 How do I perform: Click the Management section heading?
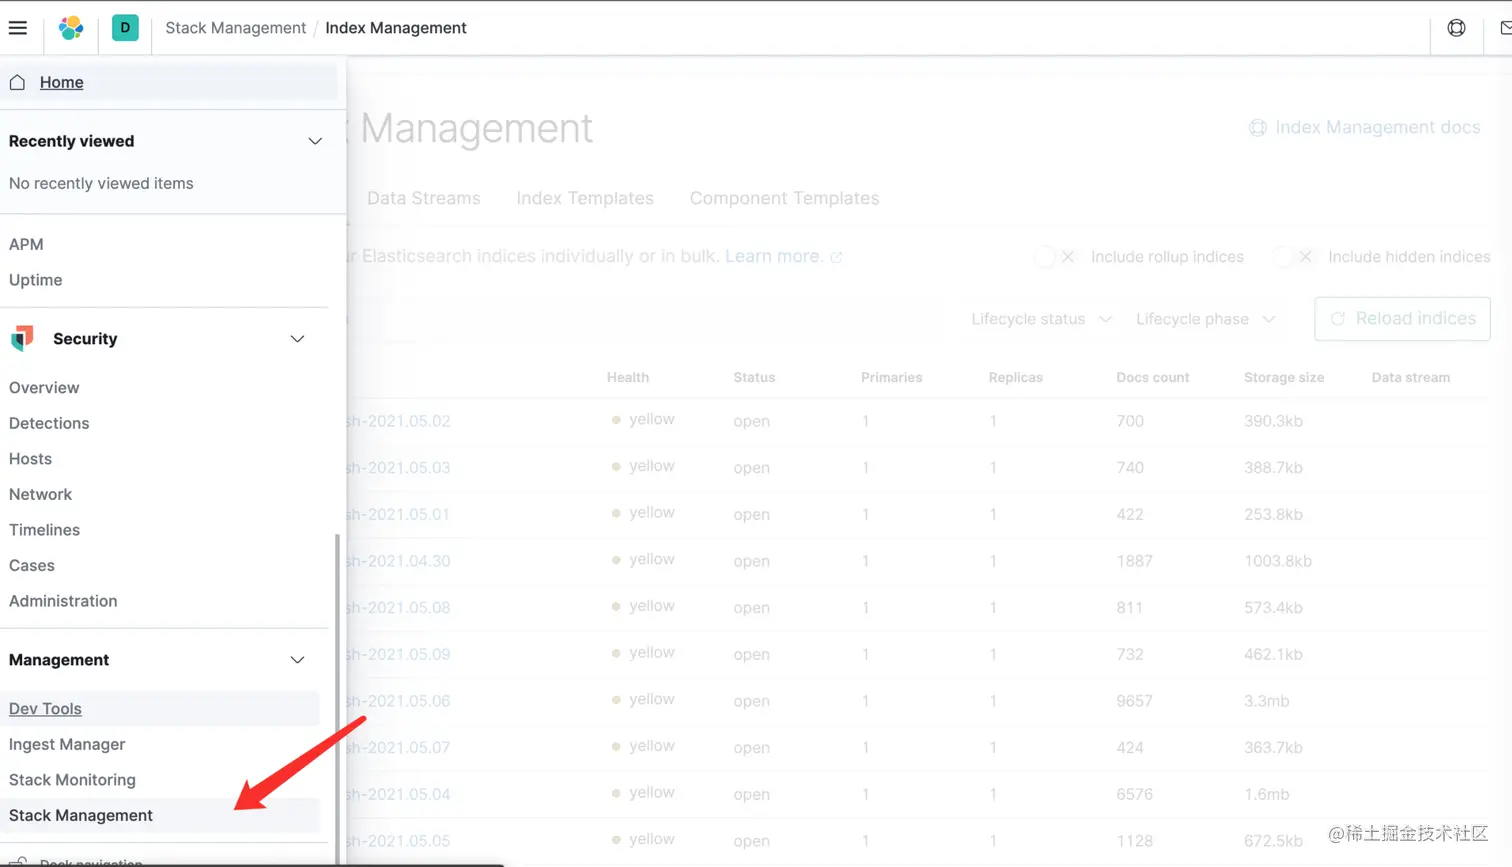click(x=59, y=660)
